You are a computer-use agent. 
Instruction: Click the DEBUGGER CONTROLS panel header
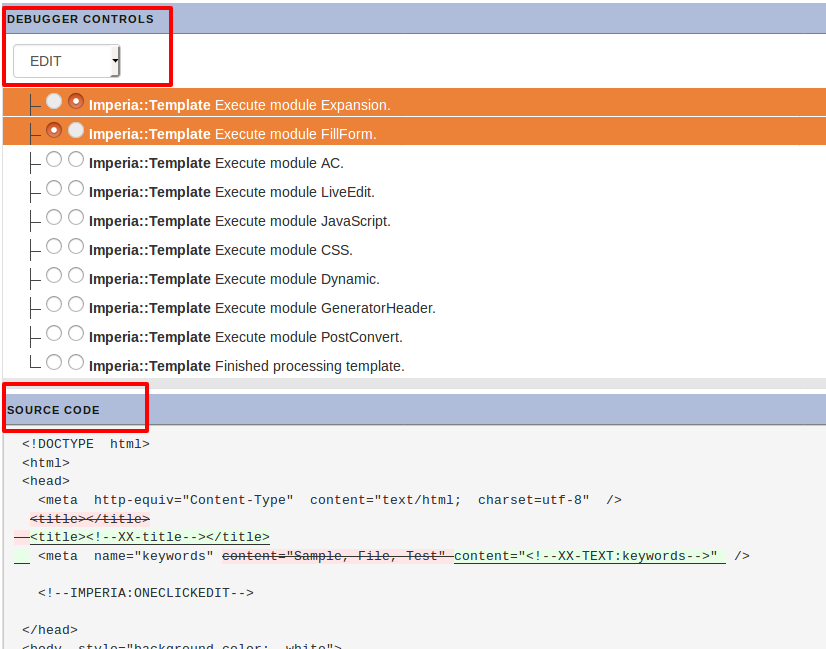(x=414, y=19)
